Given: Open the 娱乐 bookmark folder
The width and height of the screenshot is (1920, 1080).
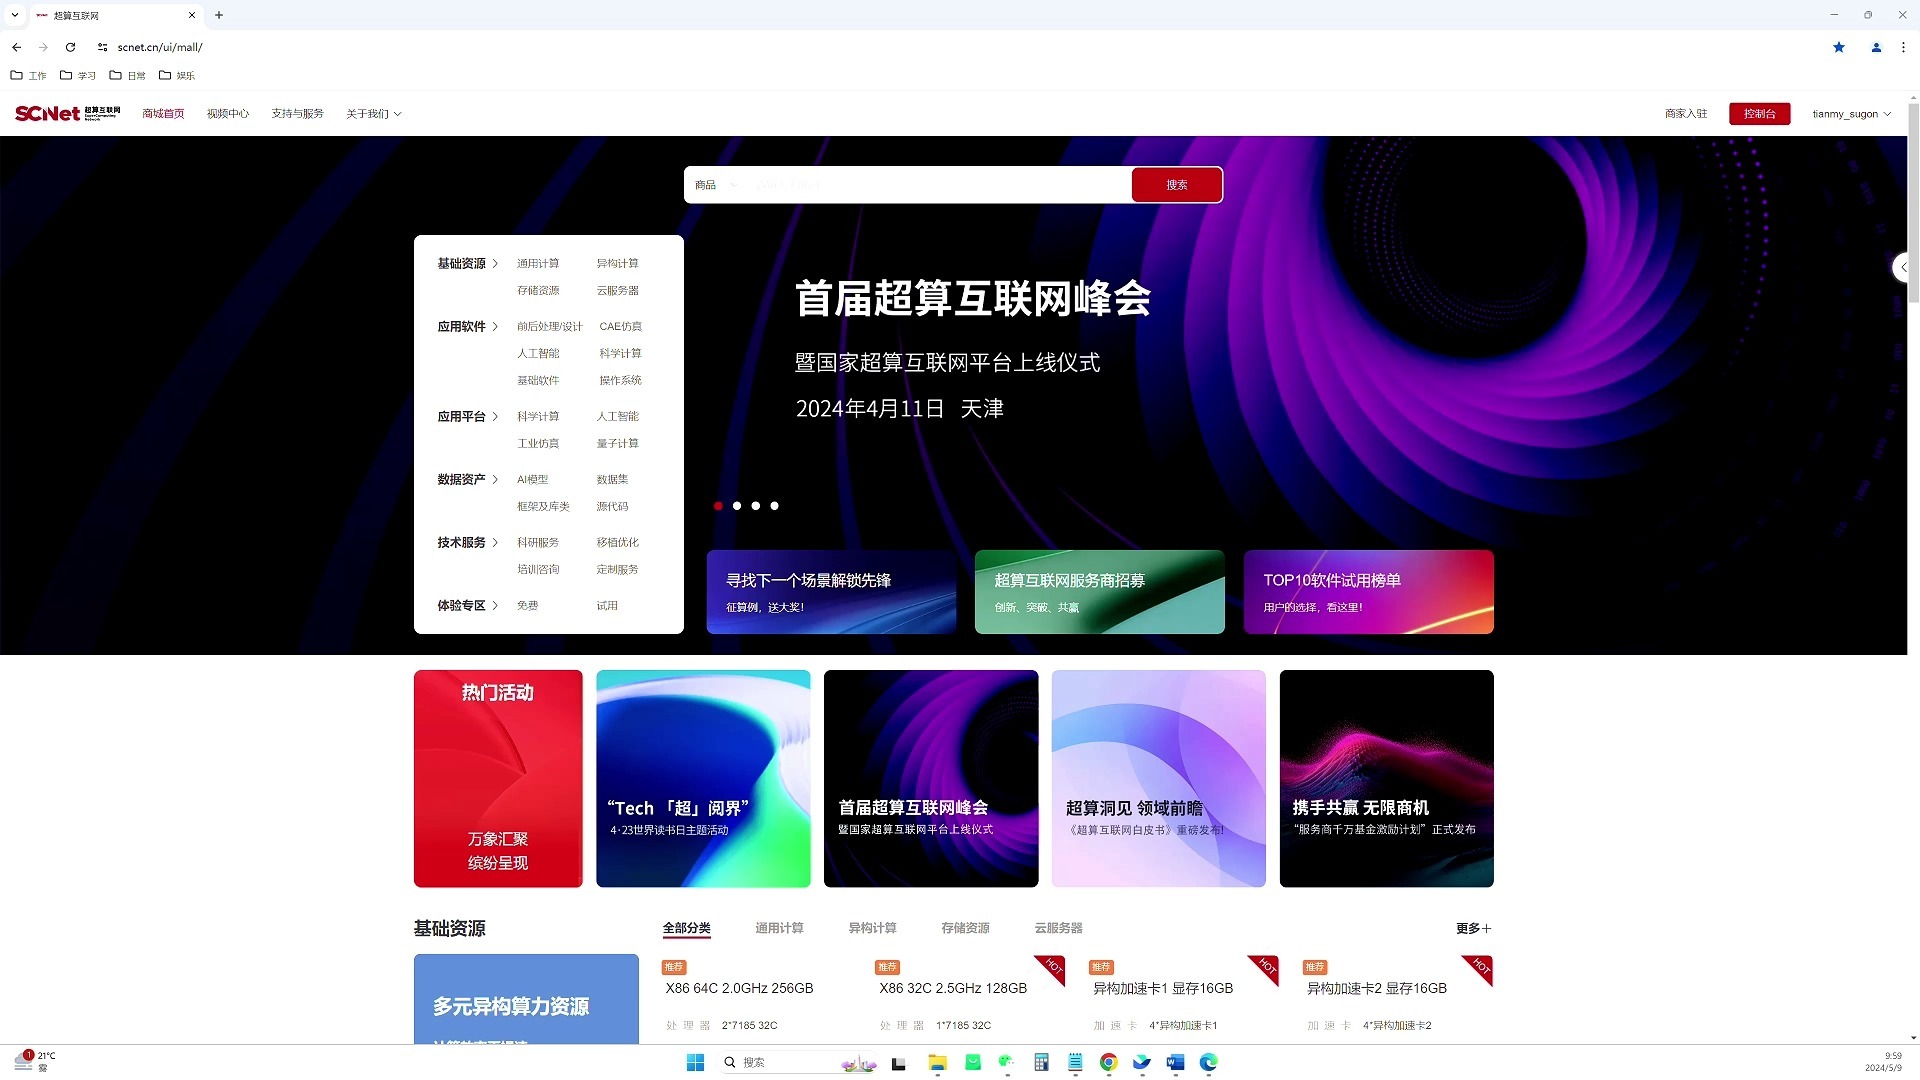Looking at the screenshot, I should pyautogui.click(x=177, y=75).
